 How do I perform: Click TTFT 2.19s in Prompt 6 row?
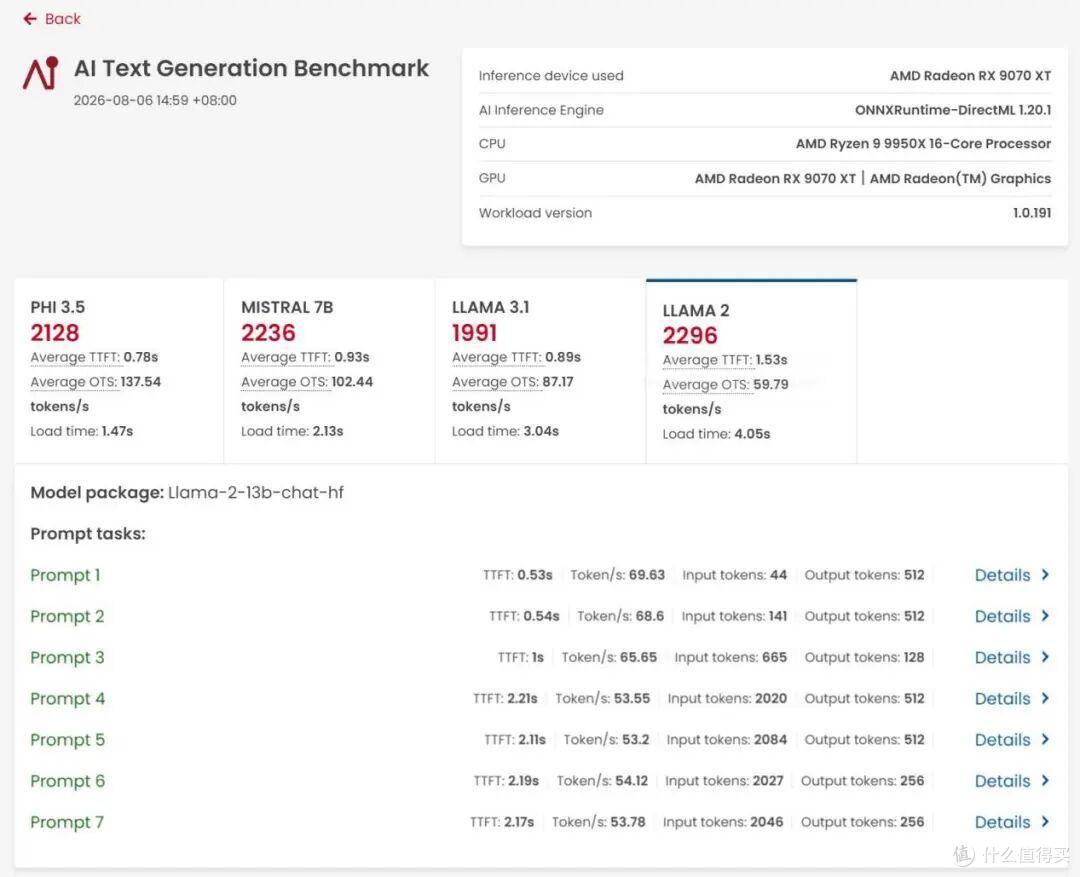coord(506,781)
